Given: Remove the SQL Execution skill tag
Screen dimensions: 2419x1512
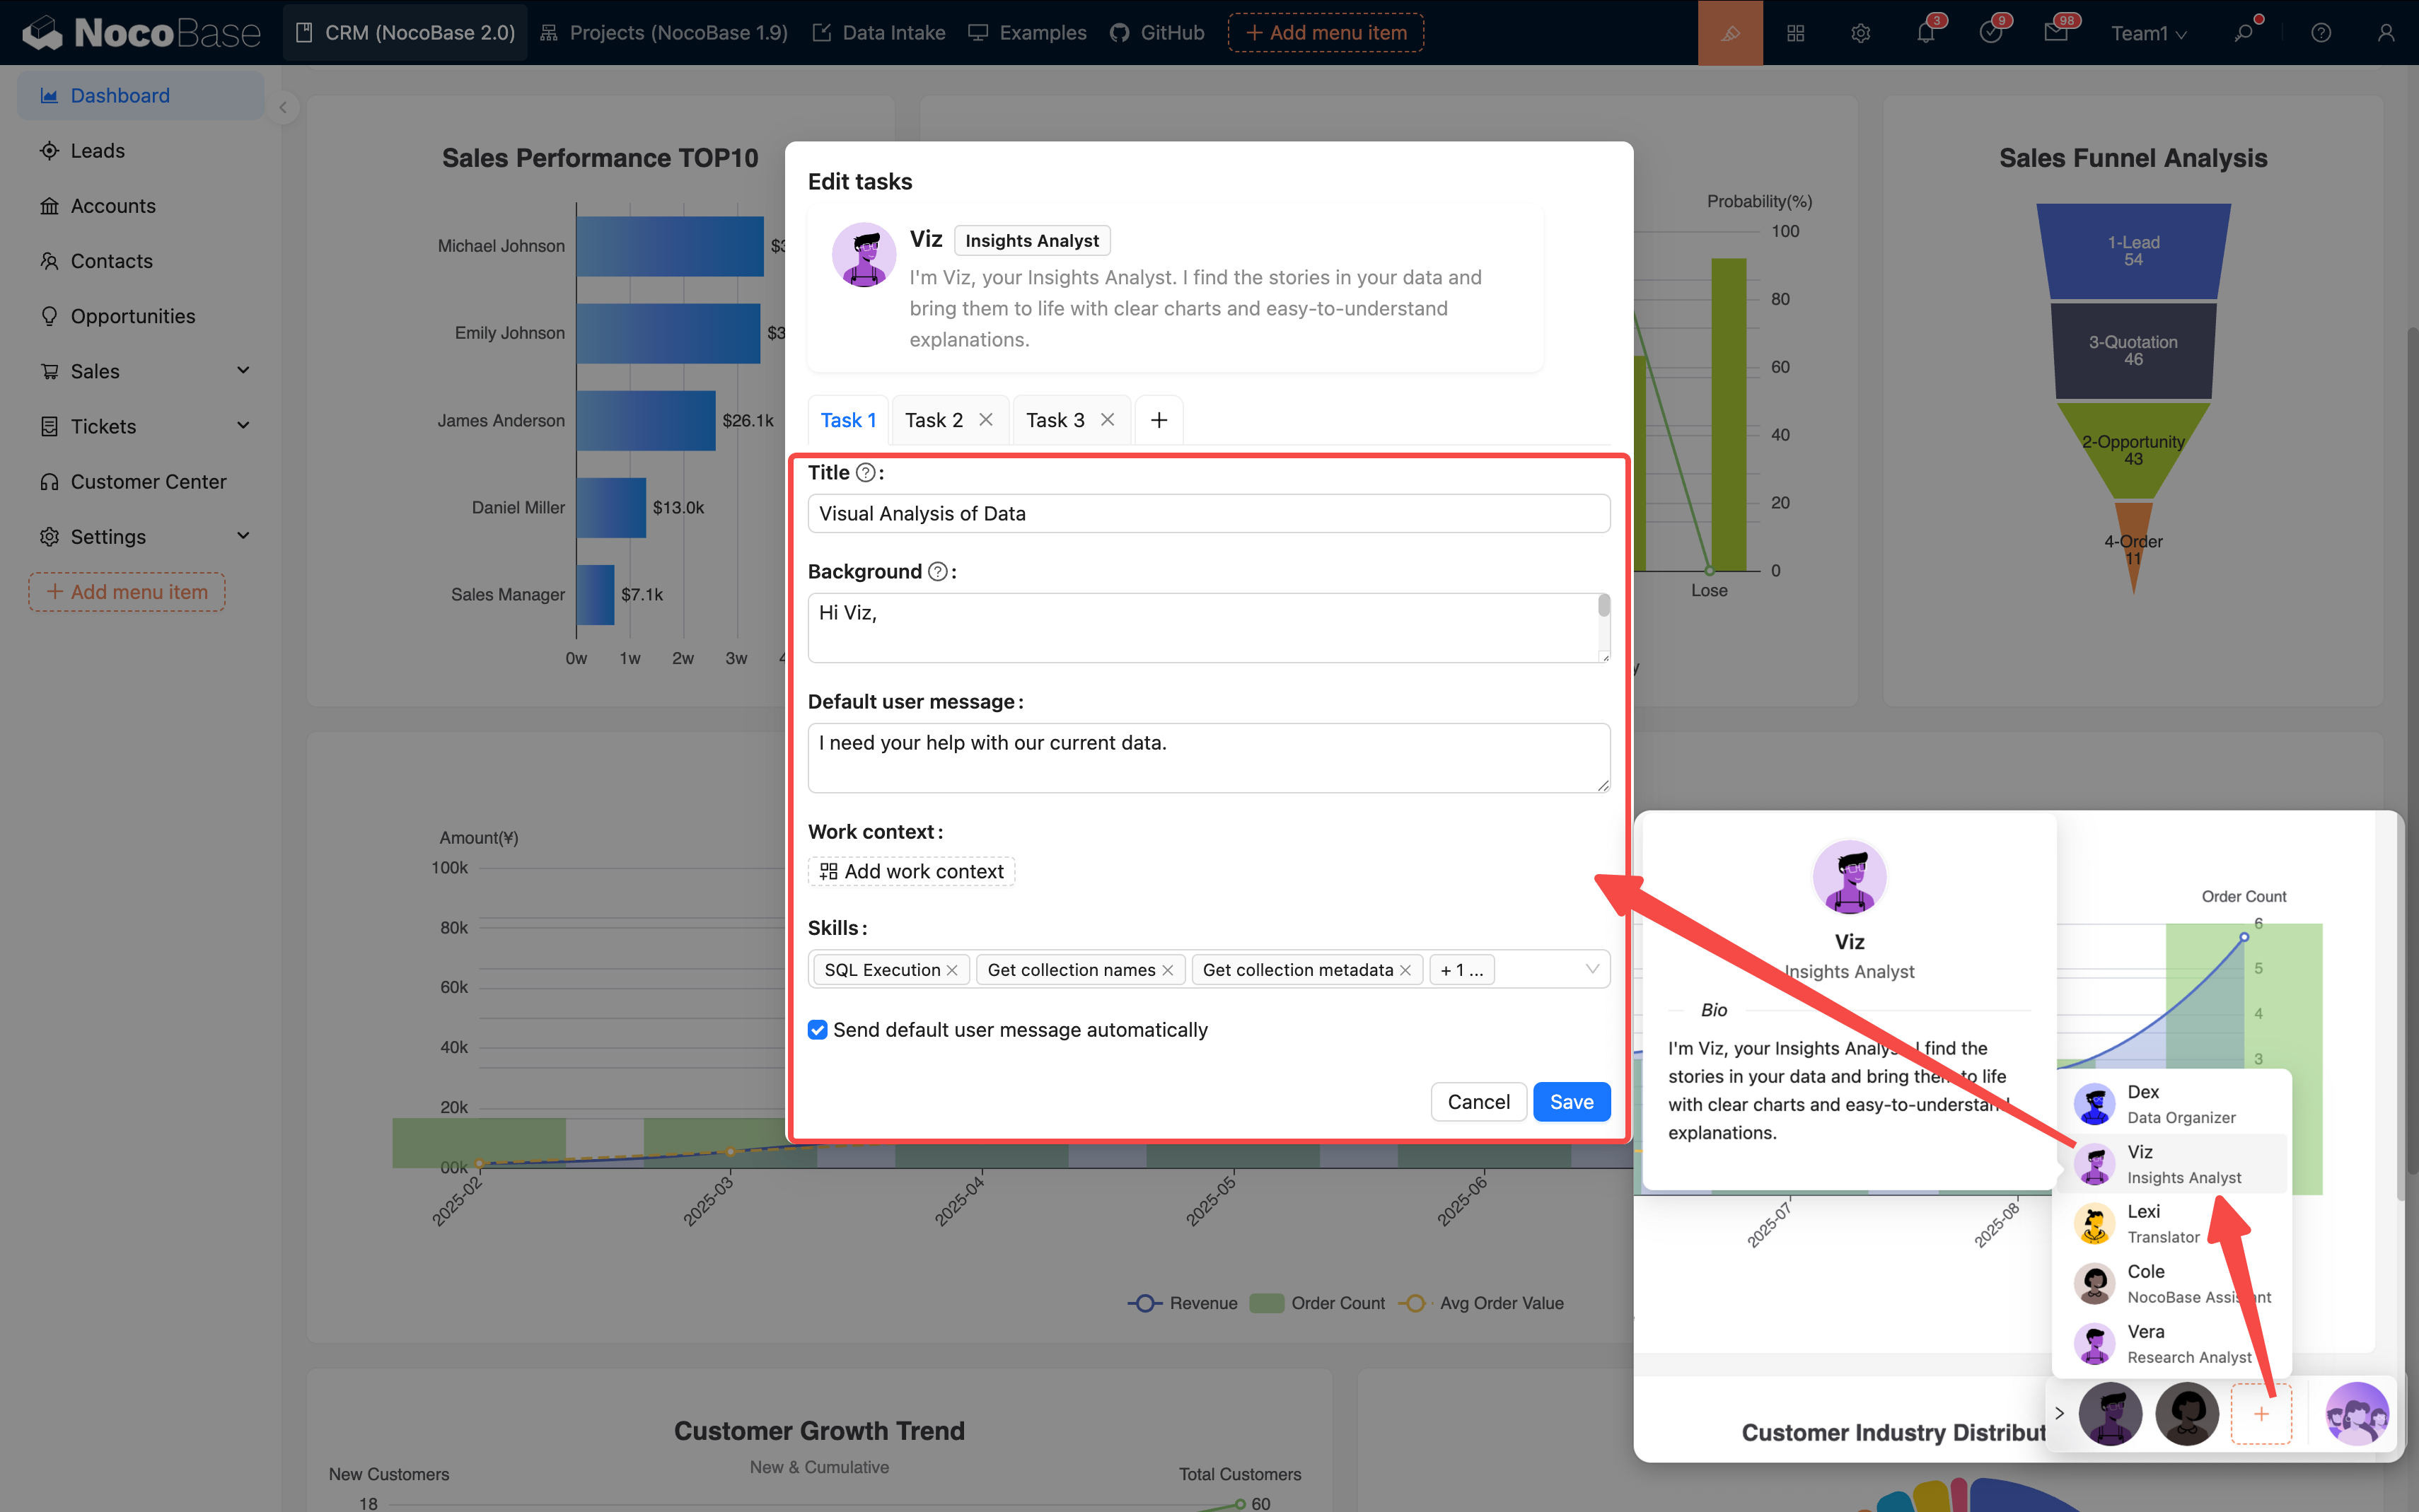Looking at the screenshot, I should pyautogui.click(x=953, y=969).
